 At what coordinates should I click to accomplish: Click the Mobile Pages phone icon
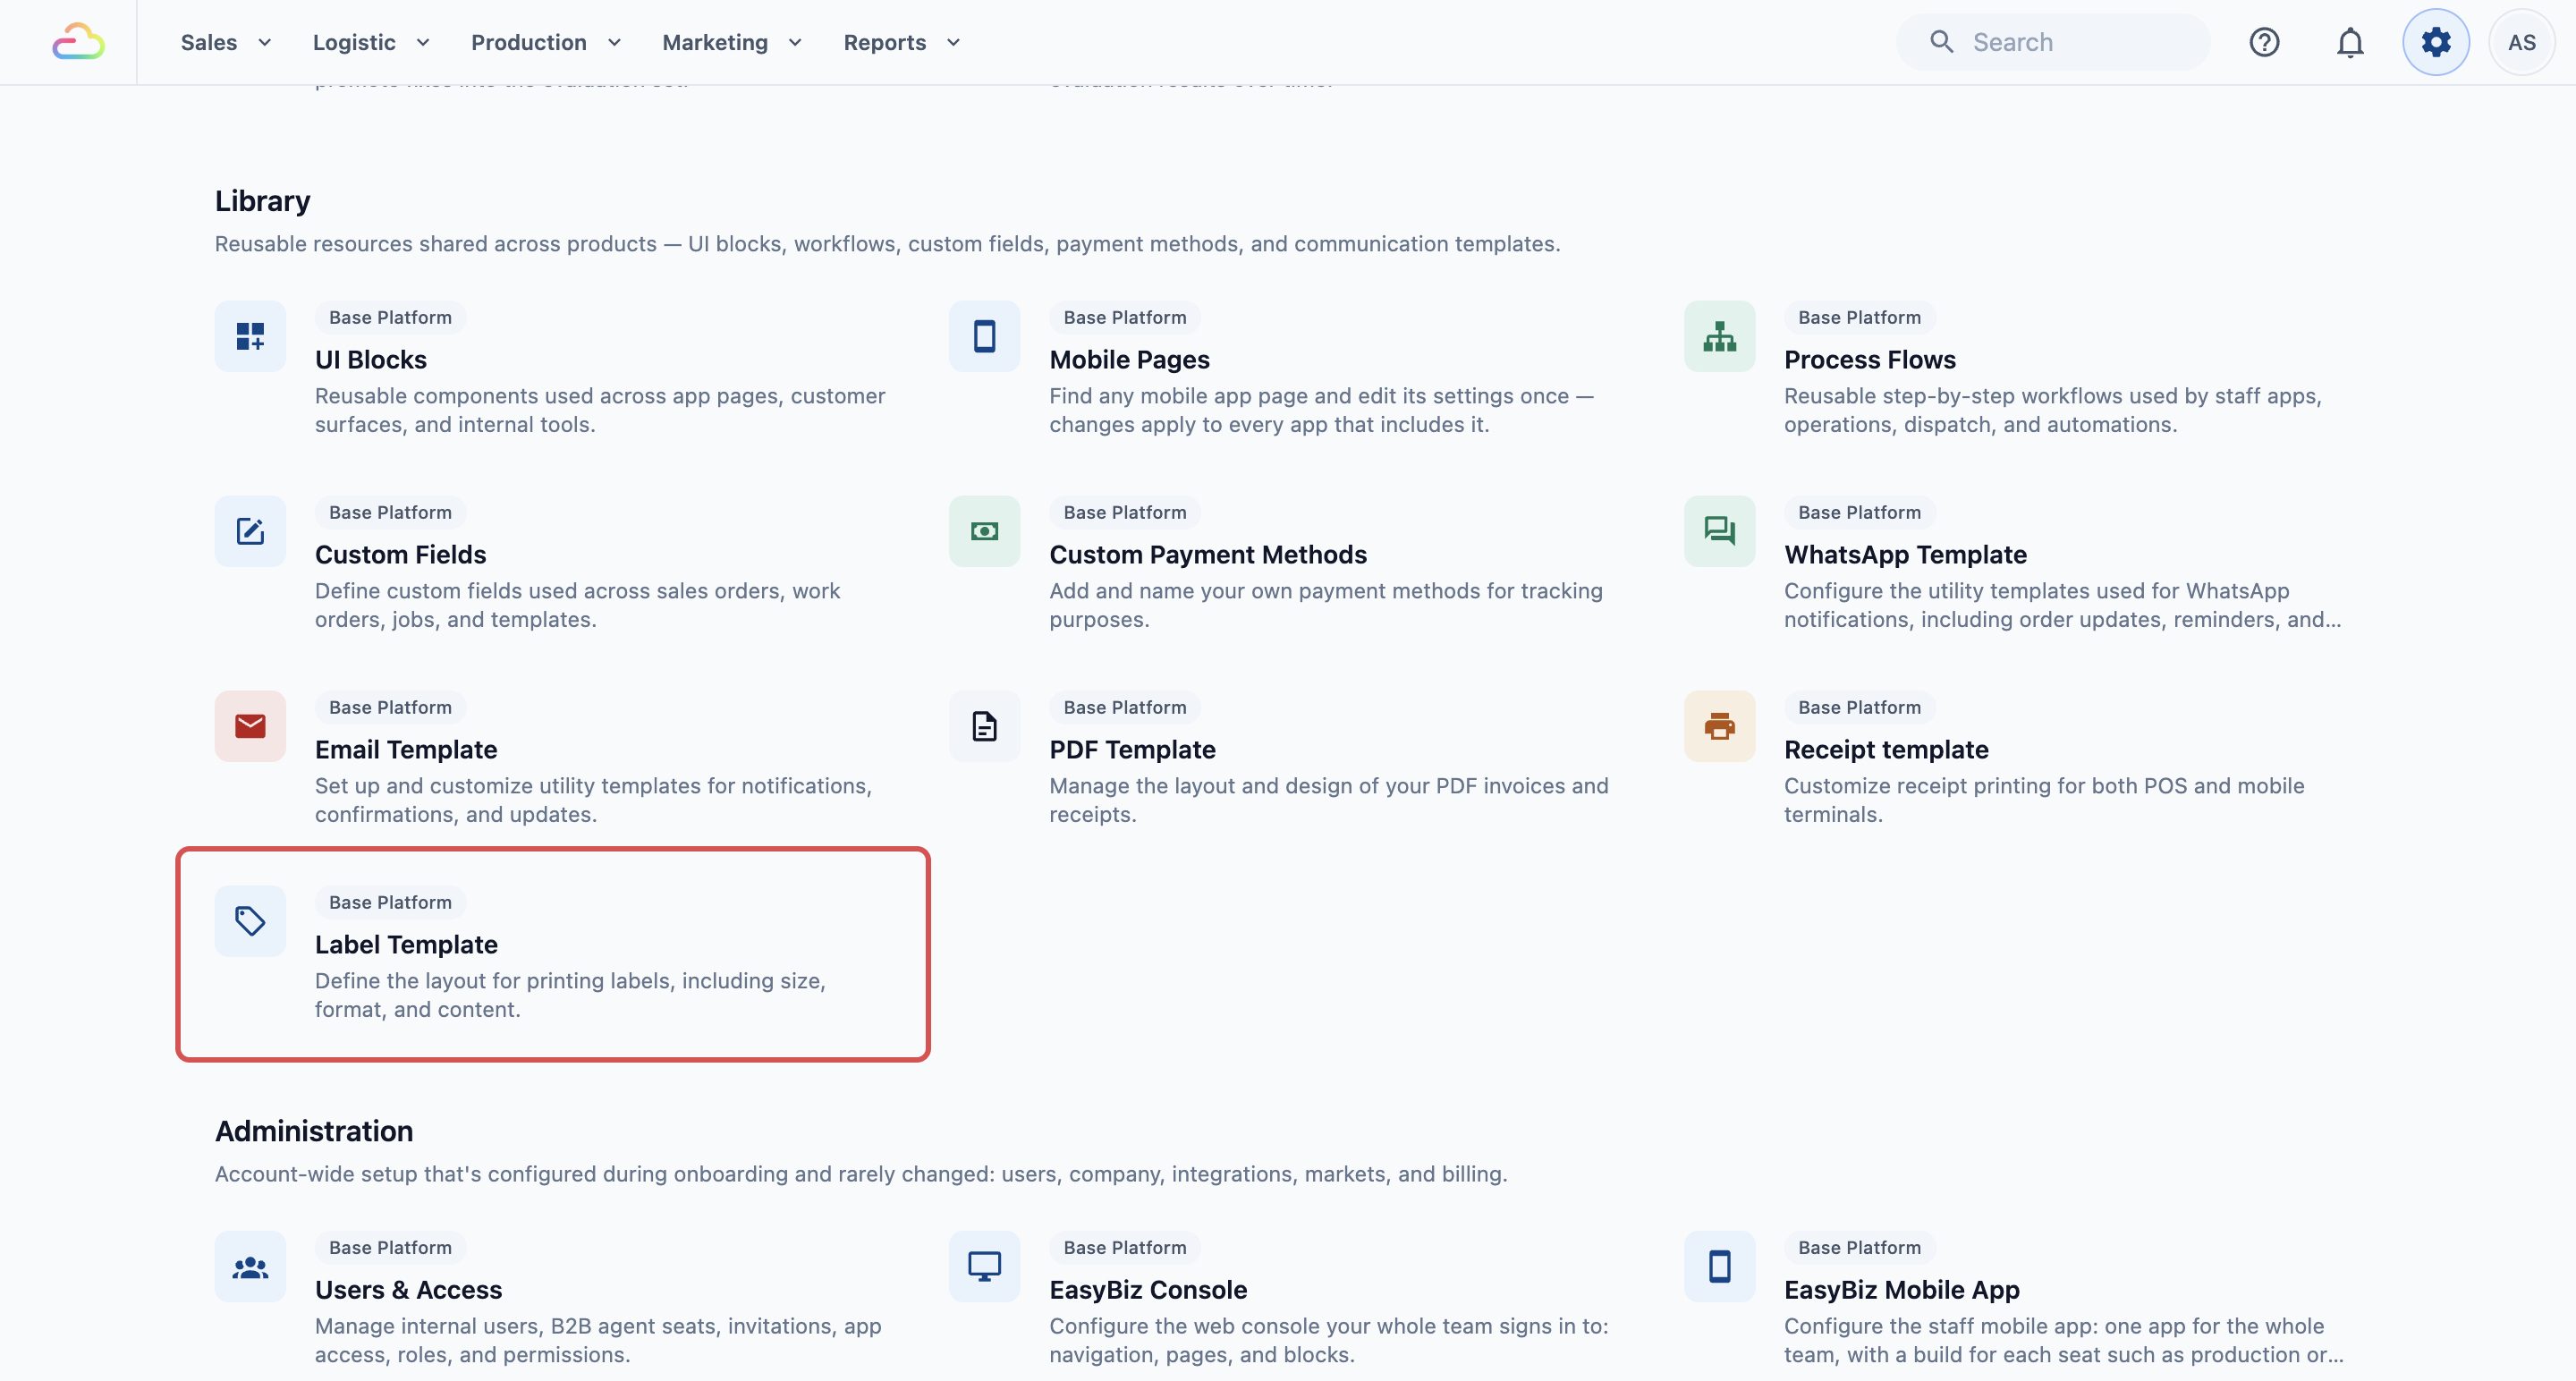click(984, 336)
